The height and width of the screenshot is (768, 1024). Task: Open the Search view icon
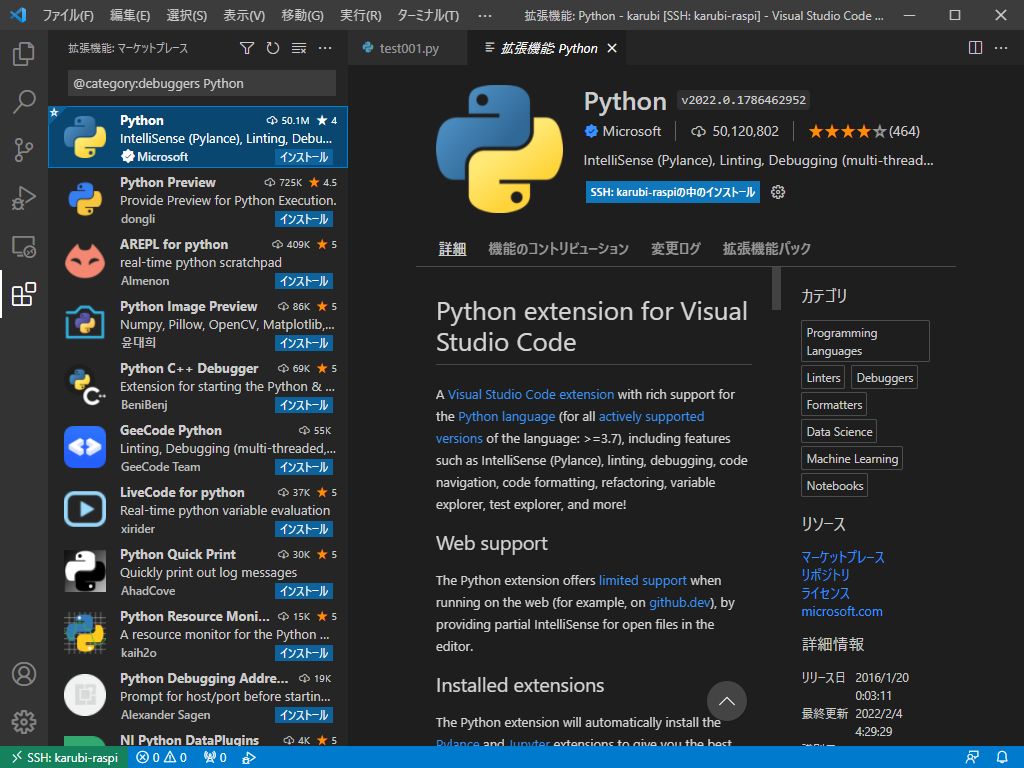click(x=24, y=102)
